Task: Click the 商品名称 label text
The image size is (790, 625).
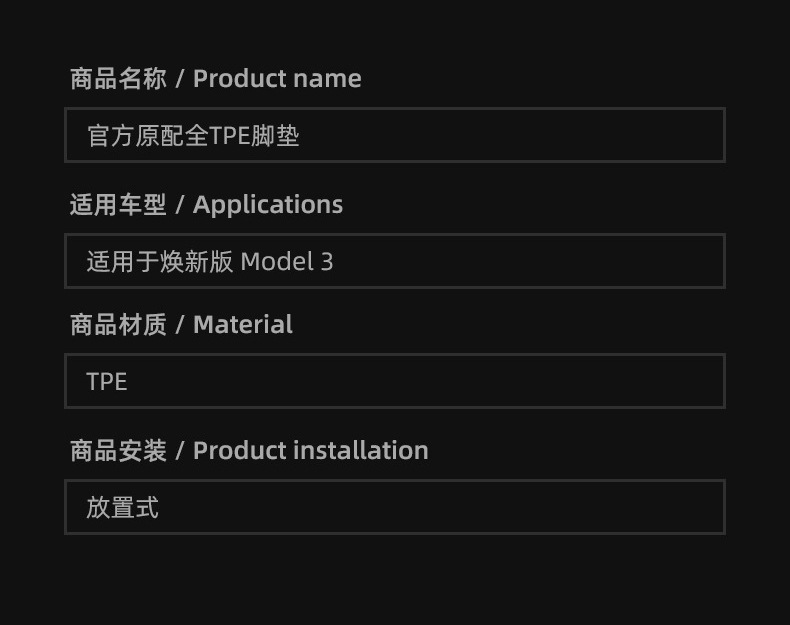Action: (118, 78)
